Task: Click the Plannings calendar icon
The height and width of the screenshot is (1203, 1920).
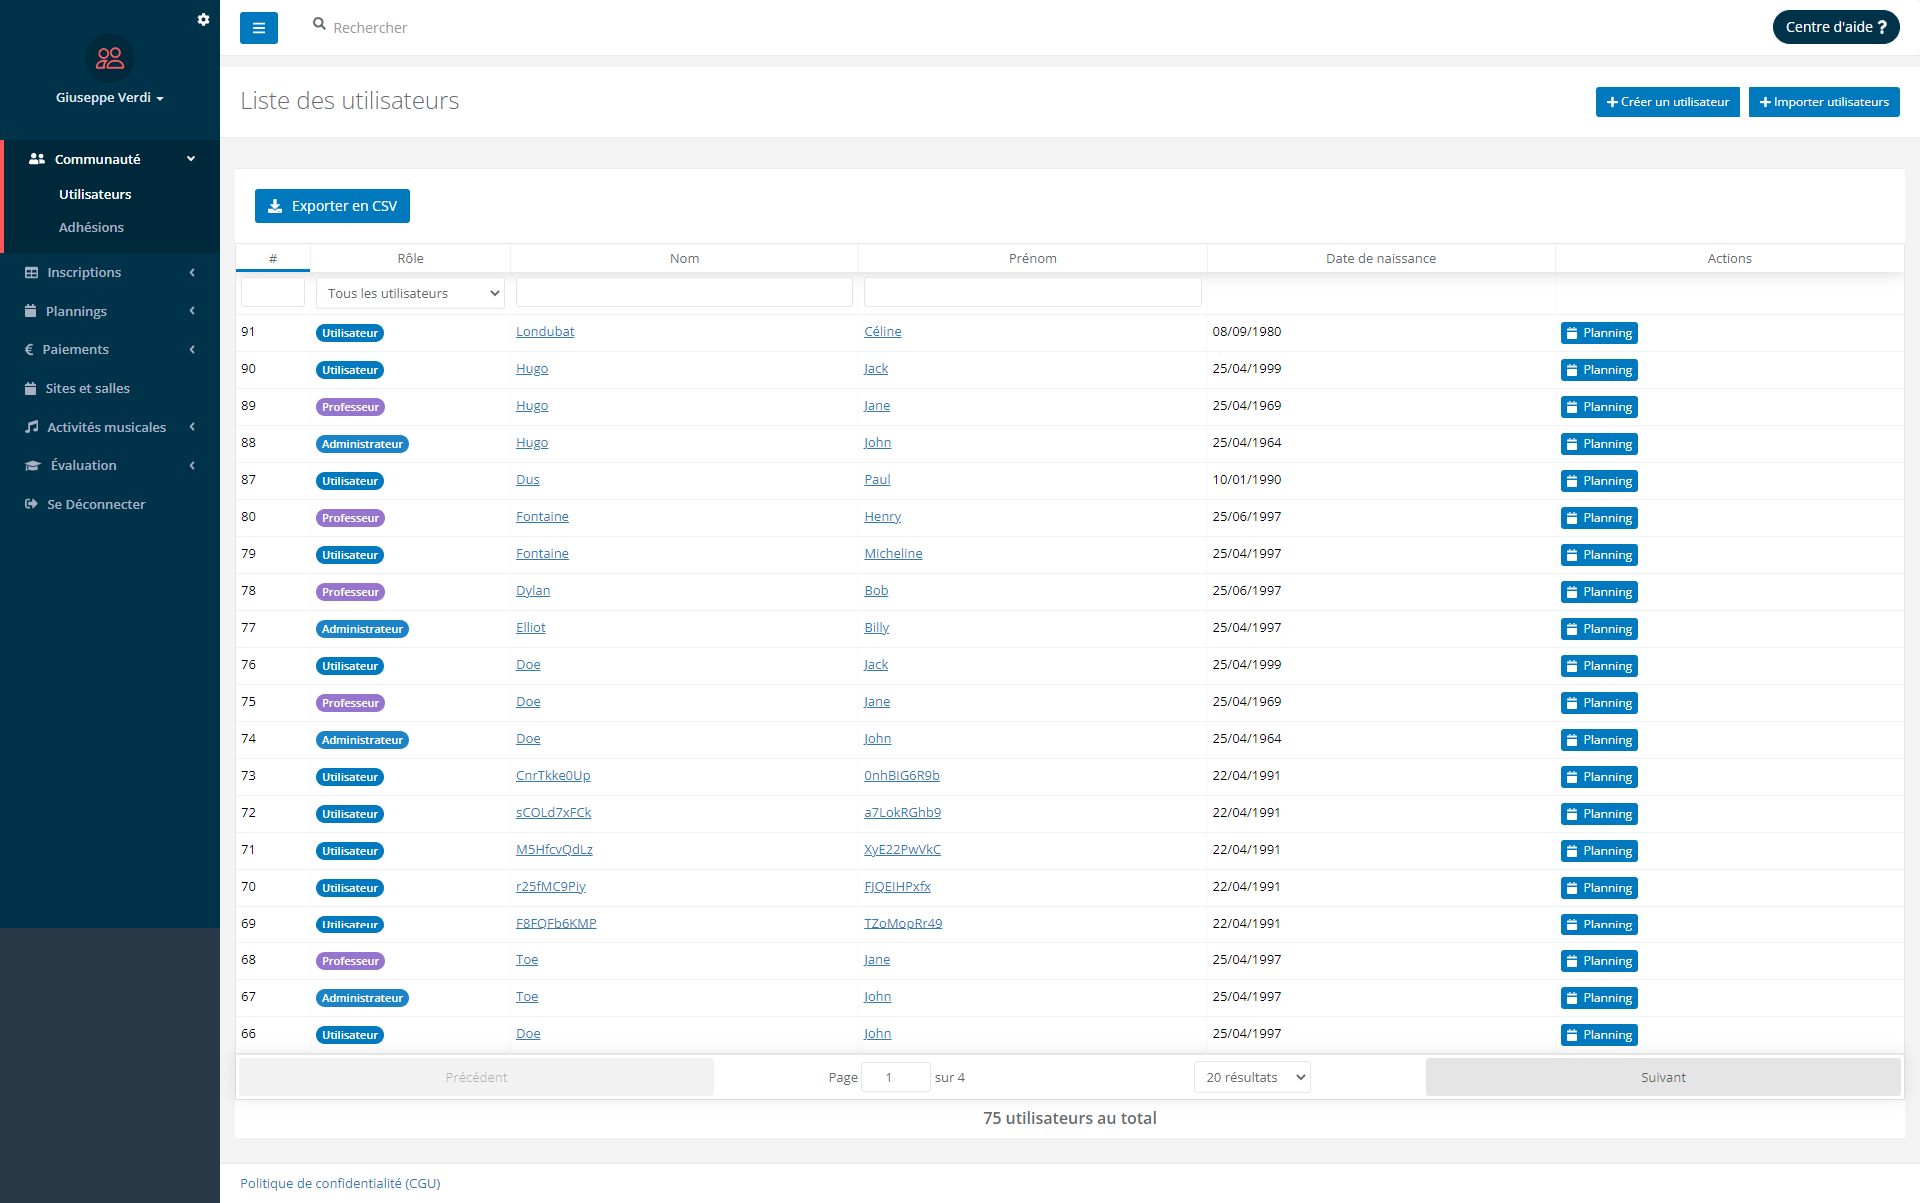Action: tap(29, 311)
